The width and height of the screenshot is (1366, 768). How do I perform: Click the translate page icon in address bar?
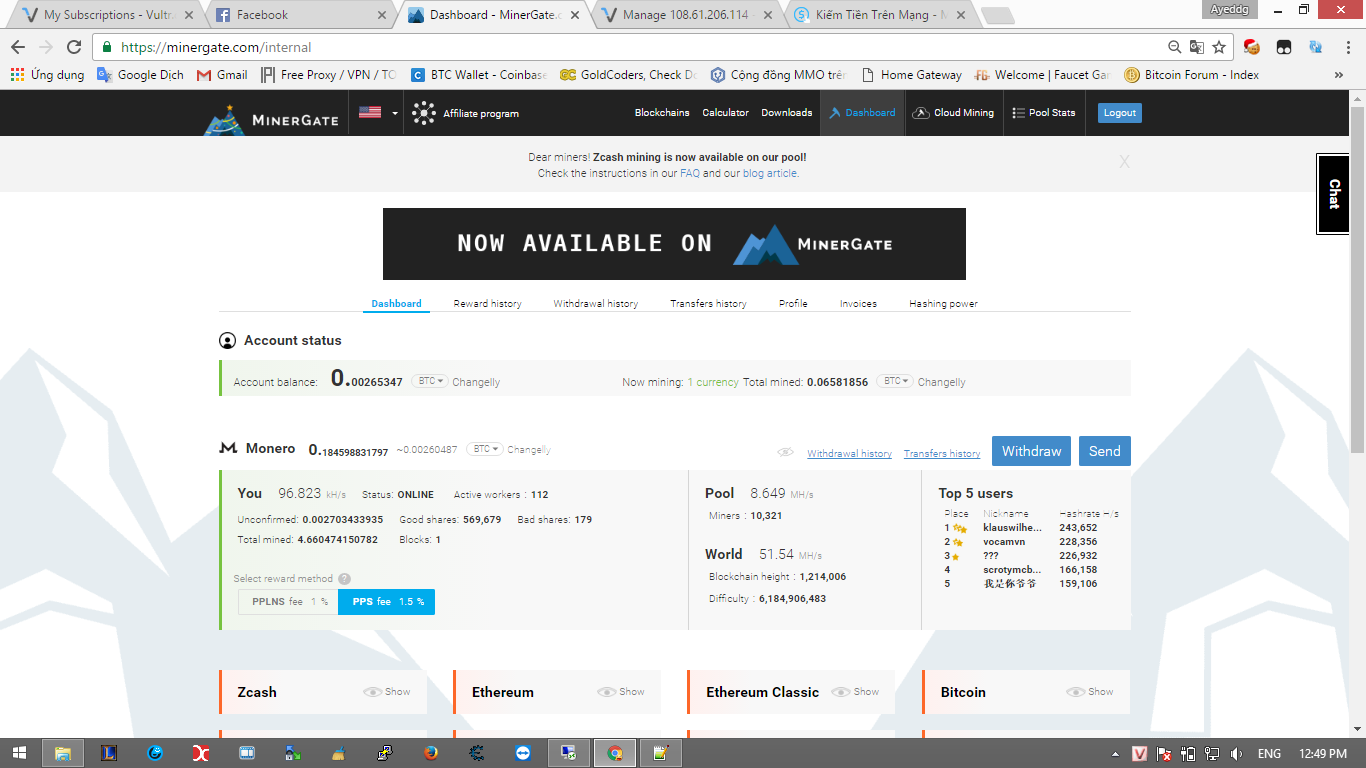1197,47
